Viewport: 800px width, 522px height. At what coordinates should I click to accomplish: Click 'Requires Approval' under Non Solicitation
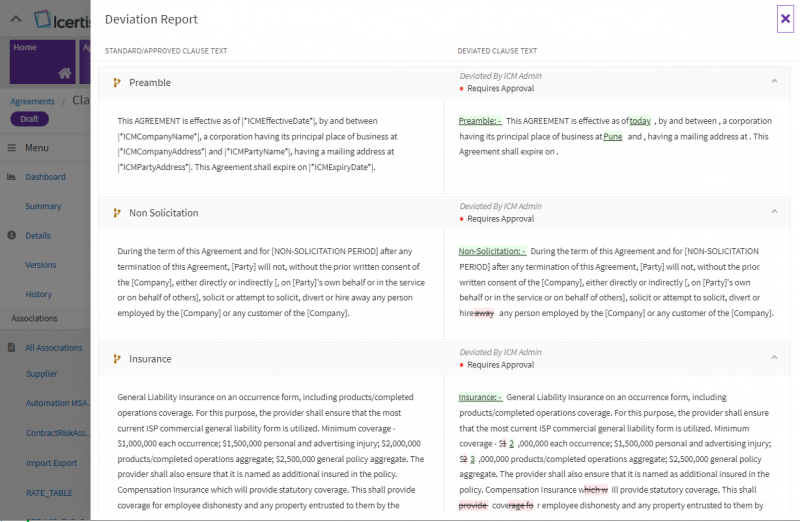point(501,218)
